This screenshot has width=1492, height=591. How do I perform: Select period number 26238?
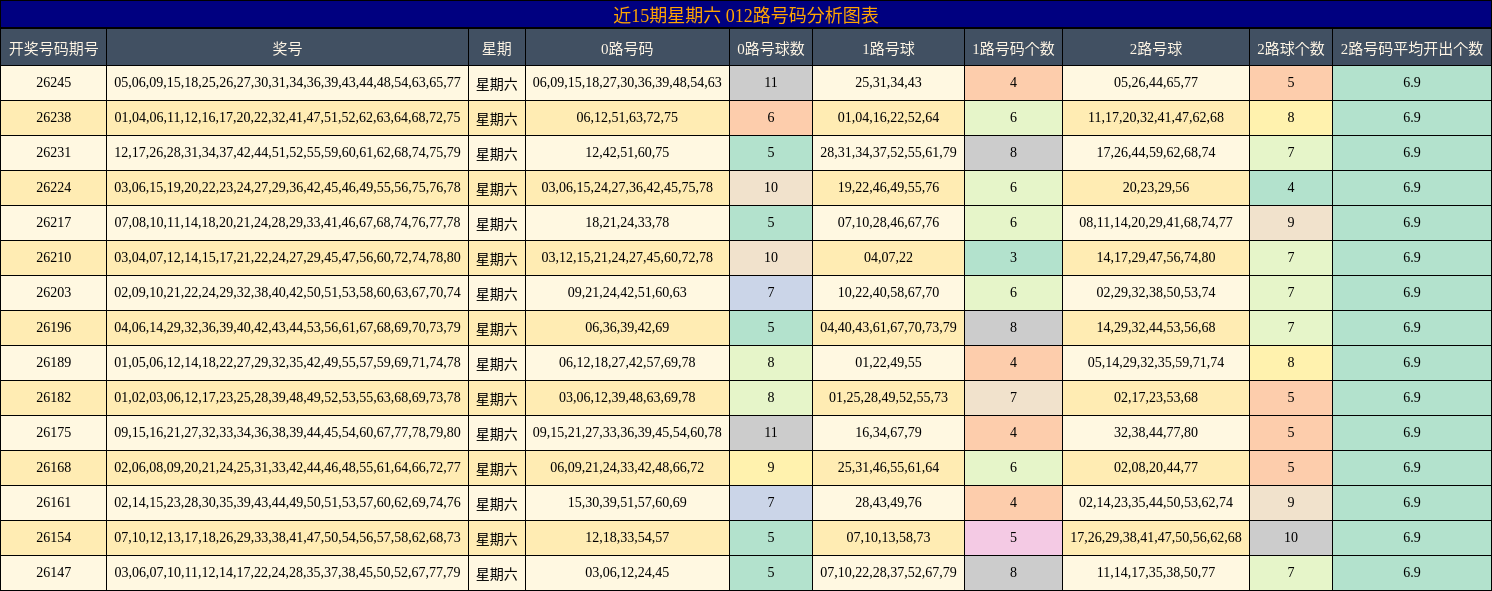coord(53,118)
